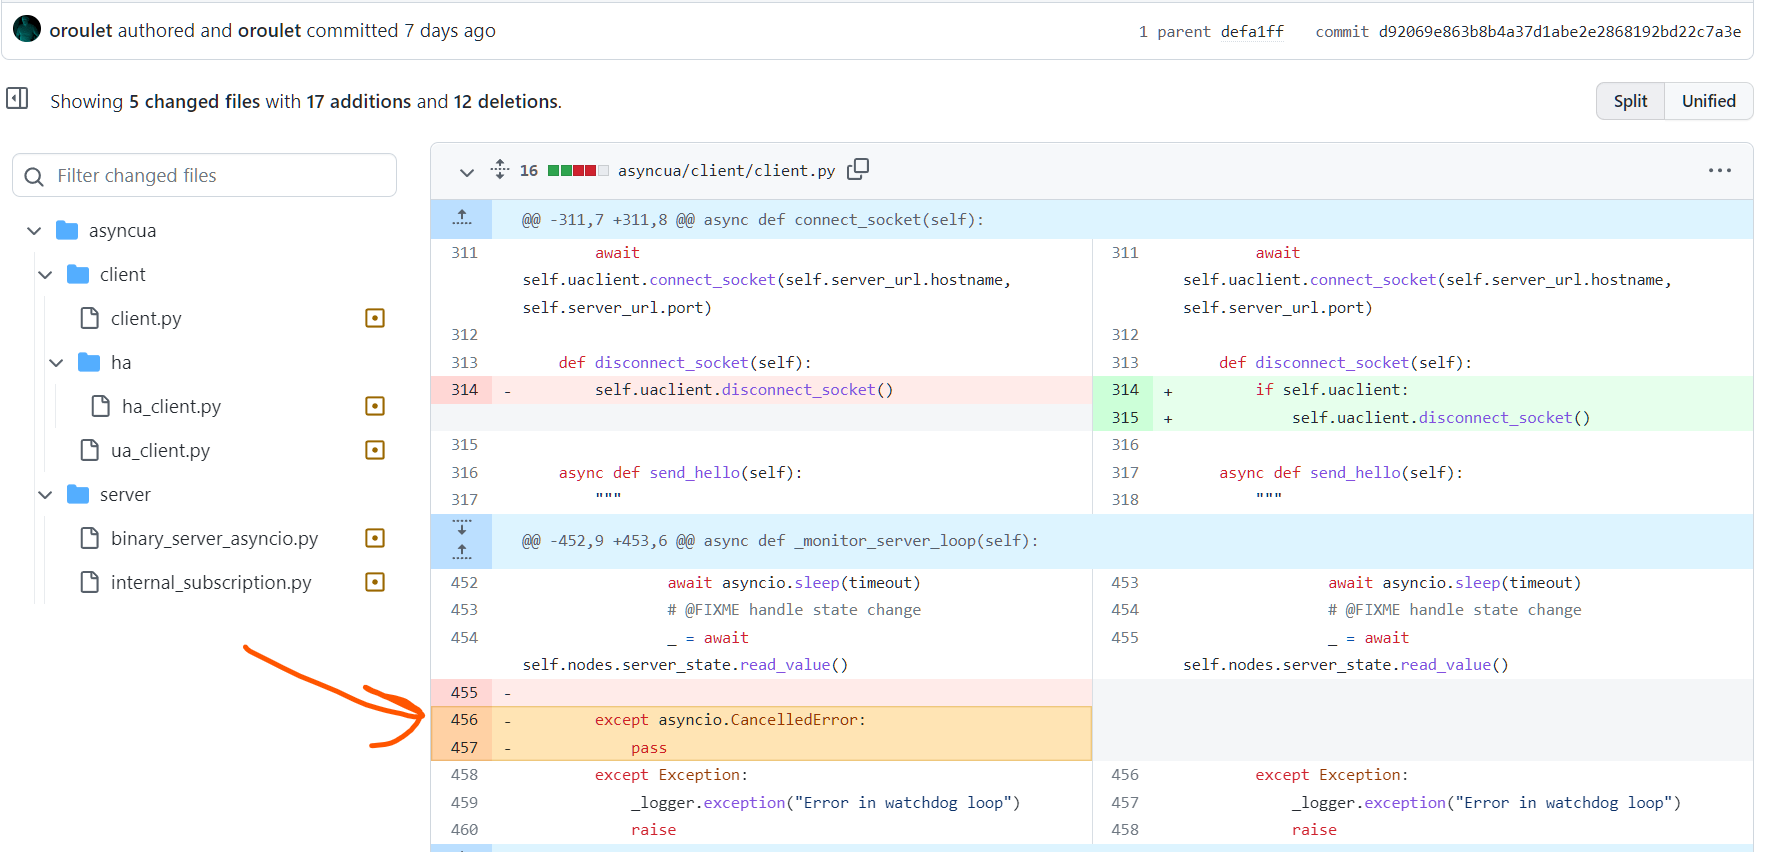Click the ha folder icon

89,362
